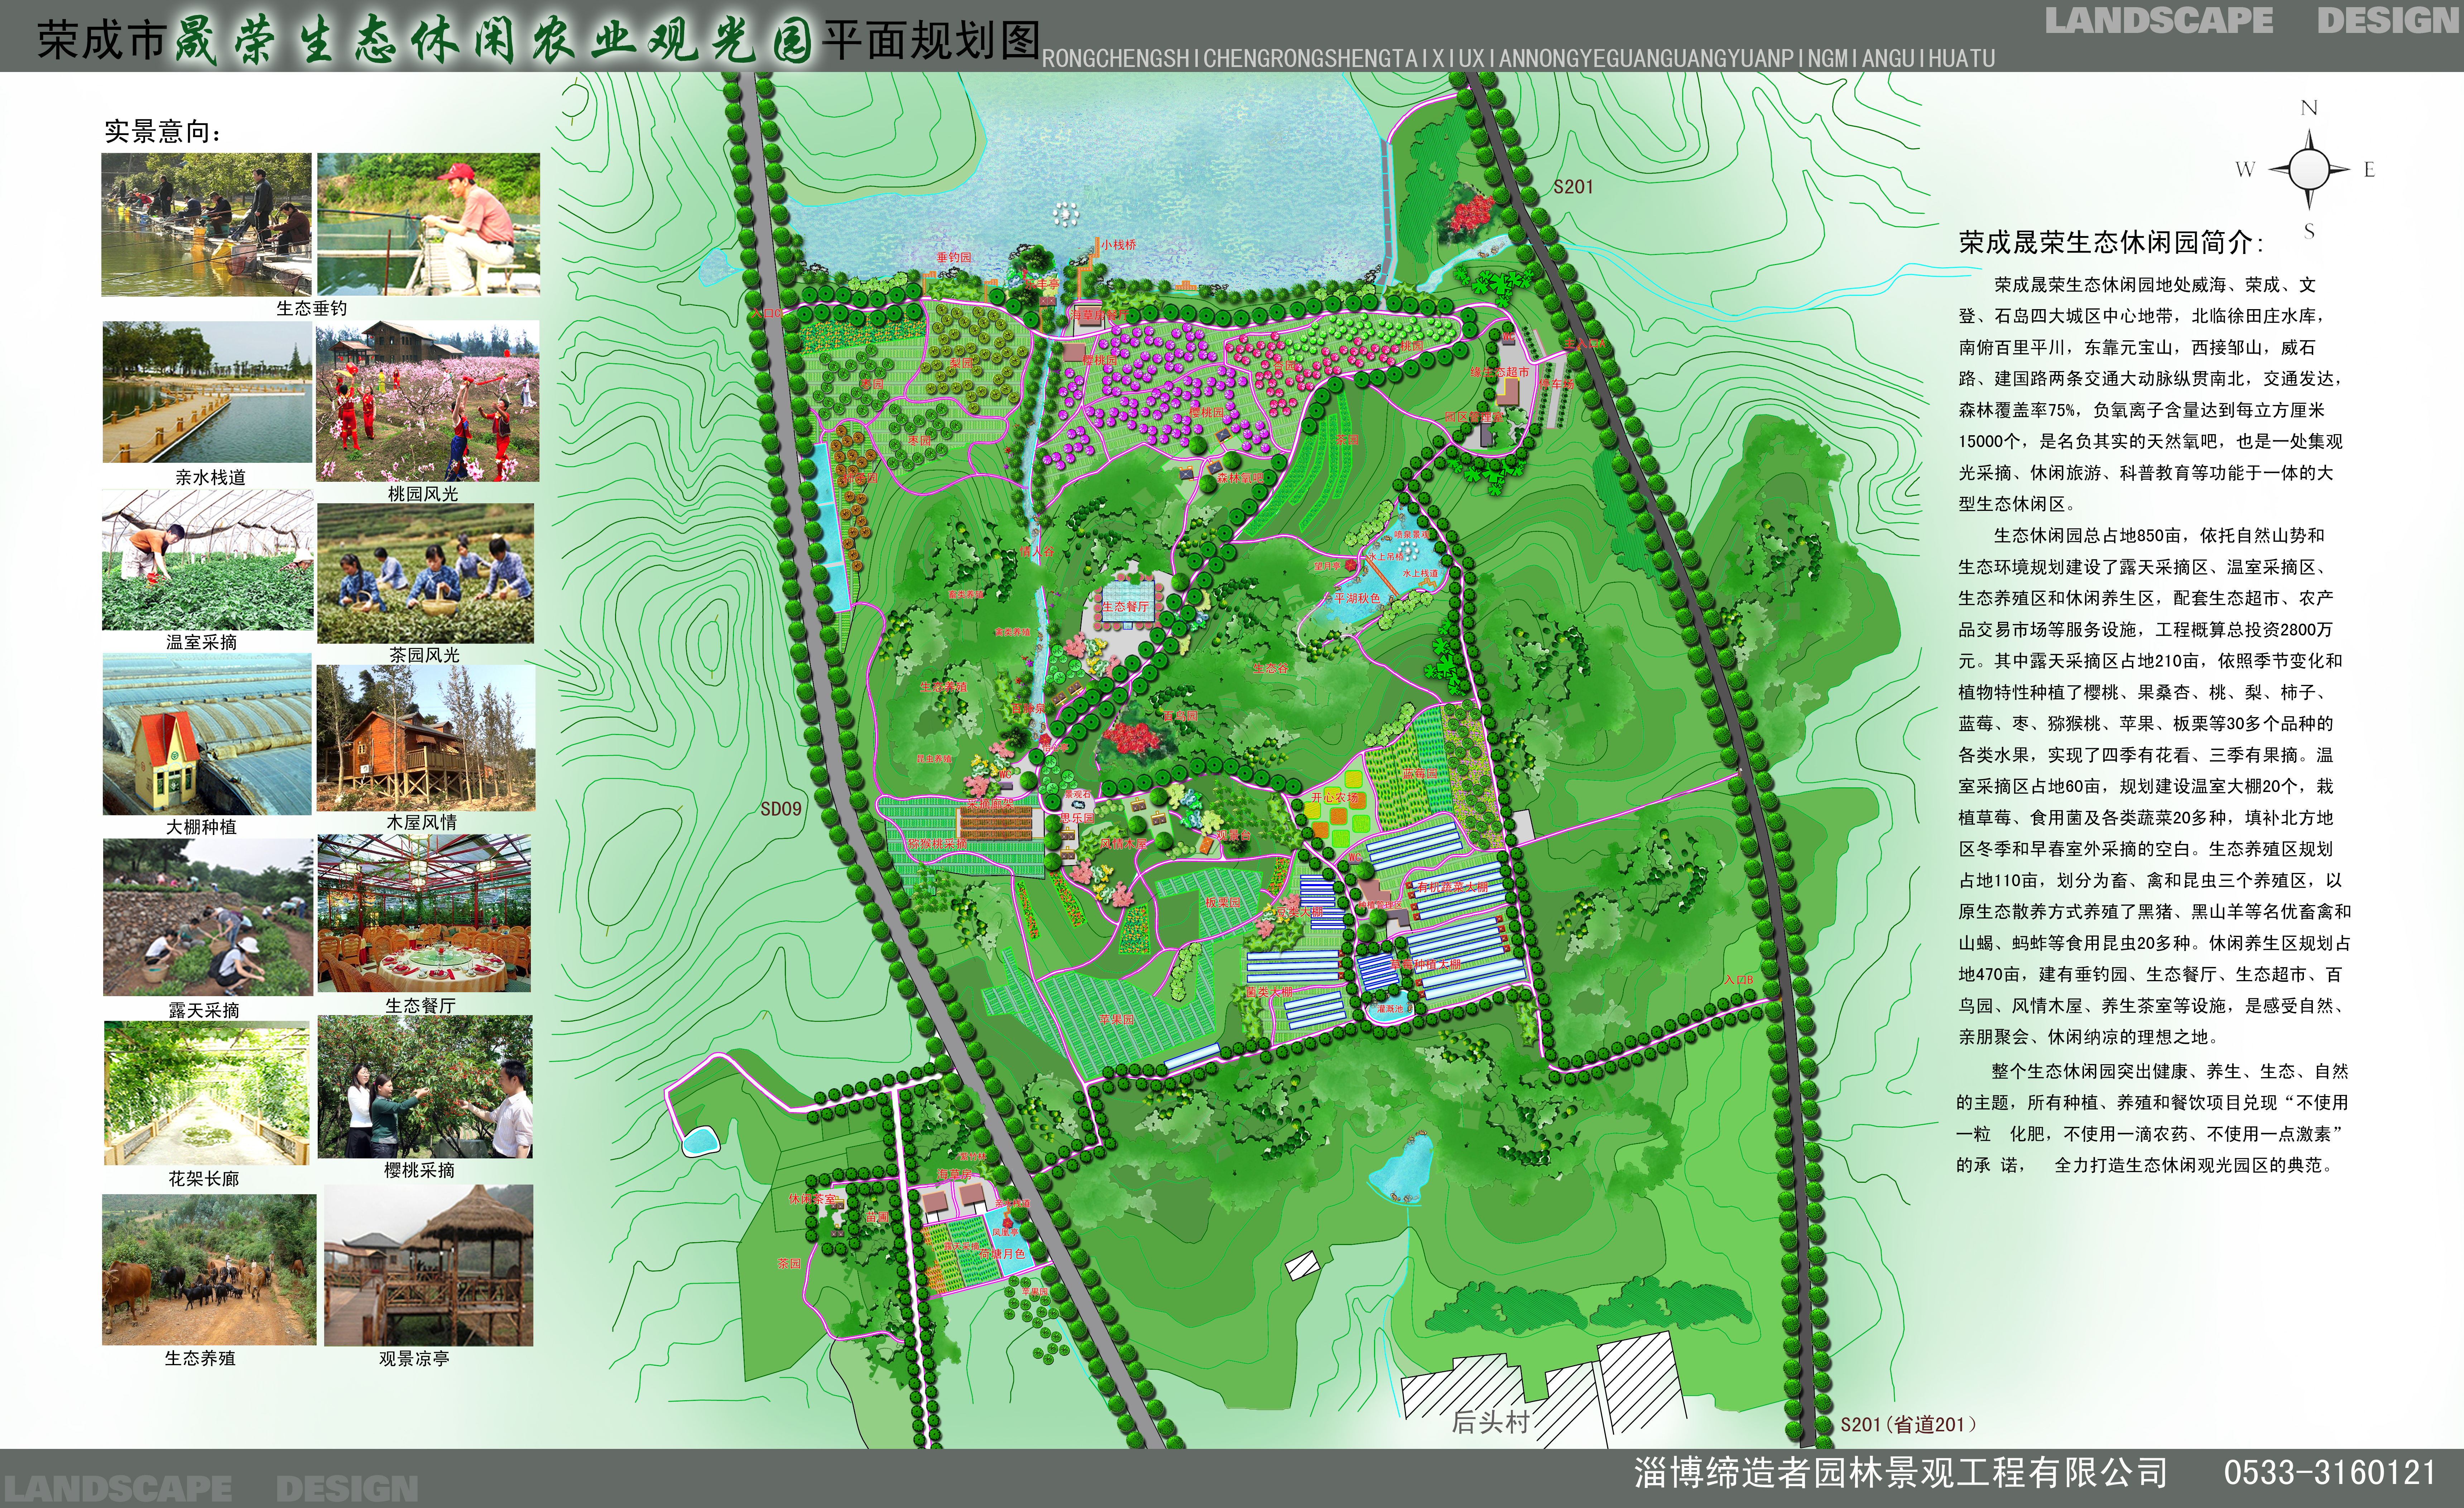Open the 桃园风光 peach garden photo
Viewport: 2464px width, 1508px height.
pos(428,401)
